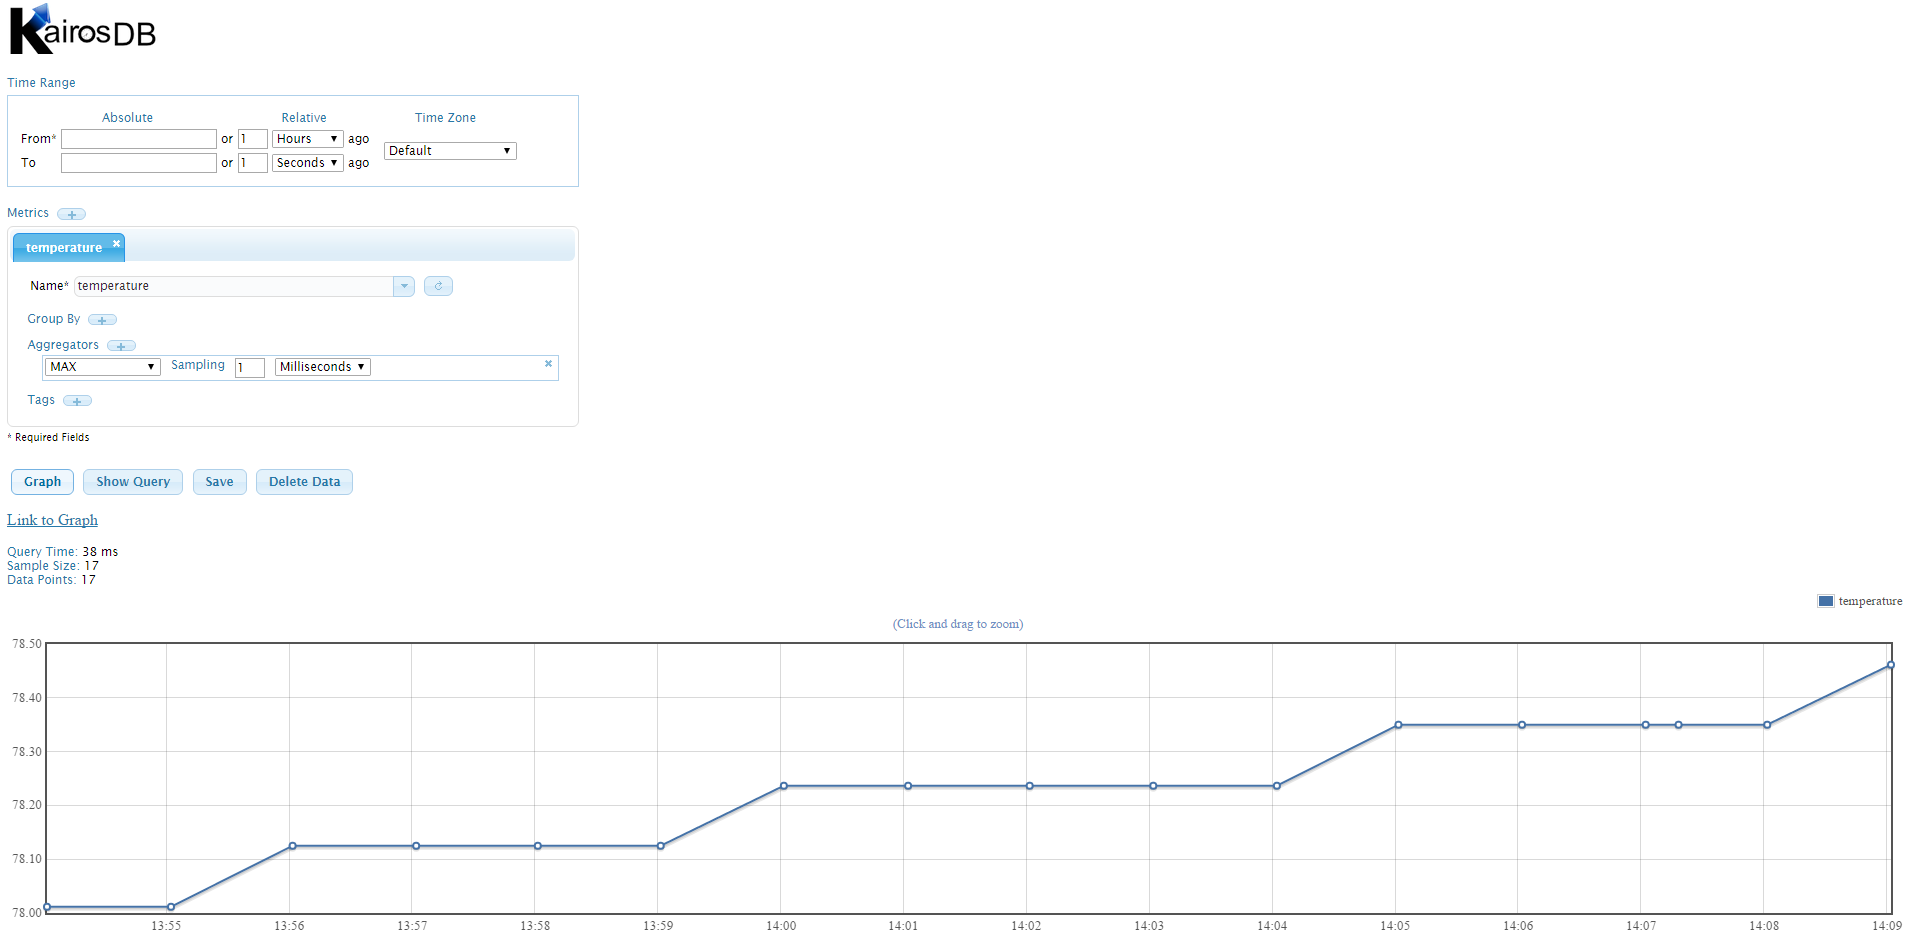The image size is (1917, 938).
Task: Remove the MAX aggregator with its x icon
Action: [548, 364]
